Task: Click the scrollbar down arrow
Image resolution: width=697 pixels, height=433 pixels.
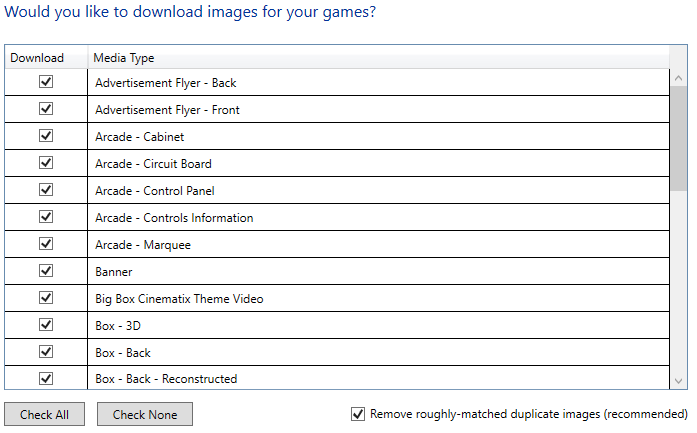Action: 678,381
